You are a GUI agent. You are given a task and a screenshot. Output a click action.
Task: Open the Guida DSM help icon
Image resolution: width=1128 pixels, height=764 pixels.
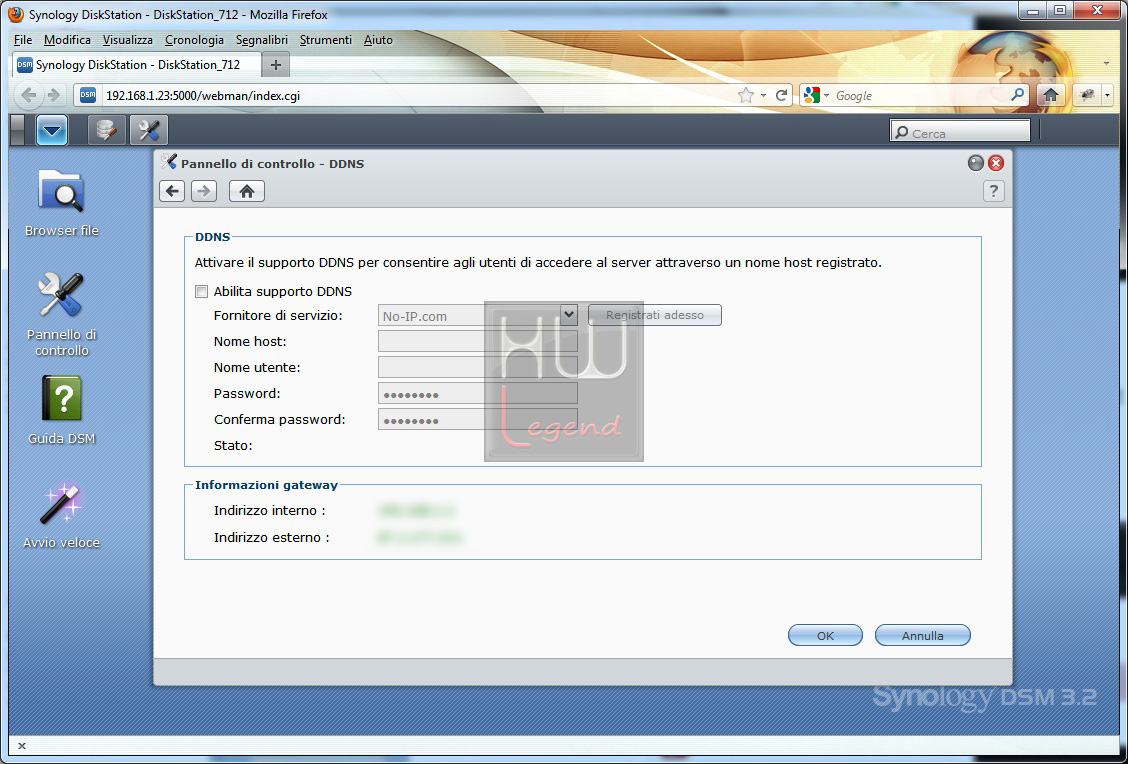(x=62, y=410)
